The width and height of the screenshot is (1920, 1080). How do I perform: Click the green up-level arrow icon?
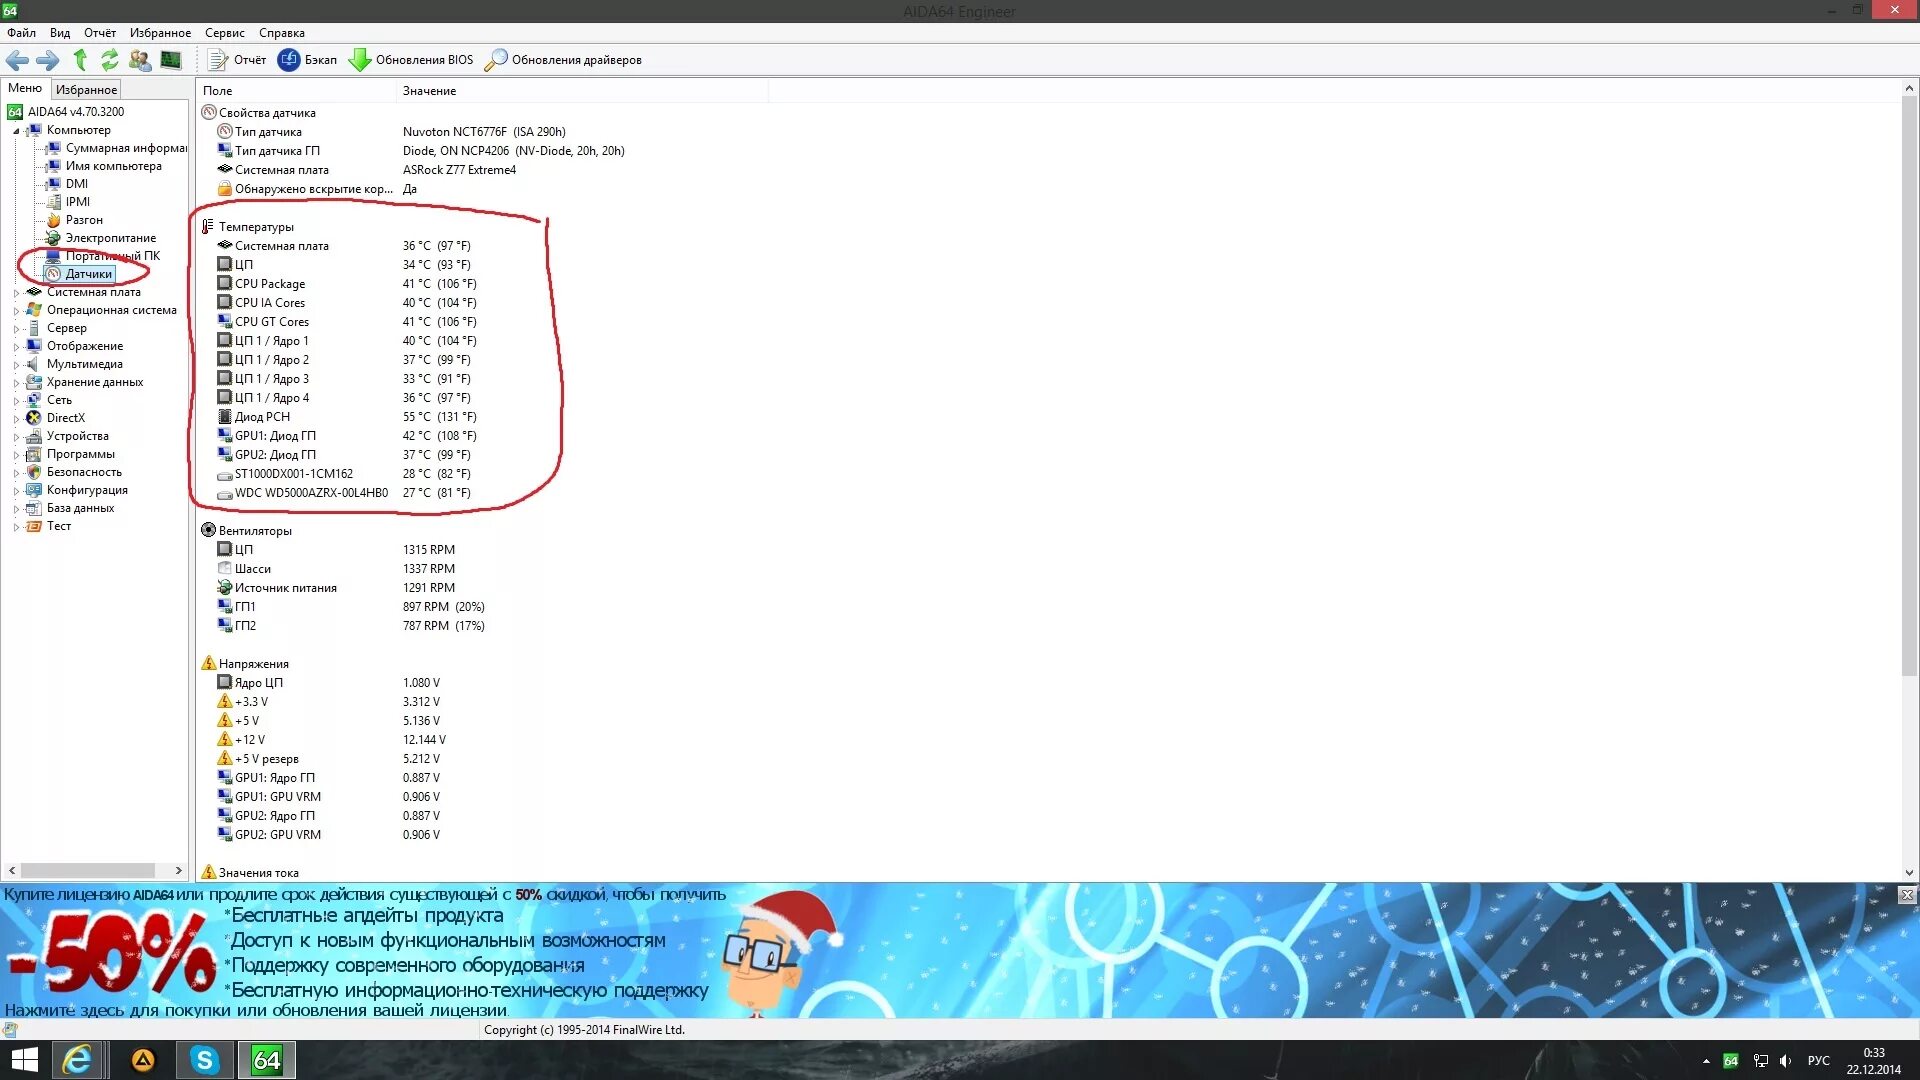pos(80,60)
